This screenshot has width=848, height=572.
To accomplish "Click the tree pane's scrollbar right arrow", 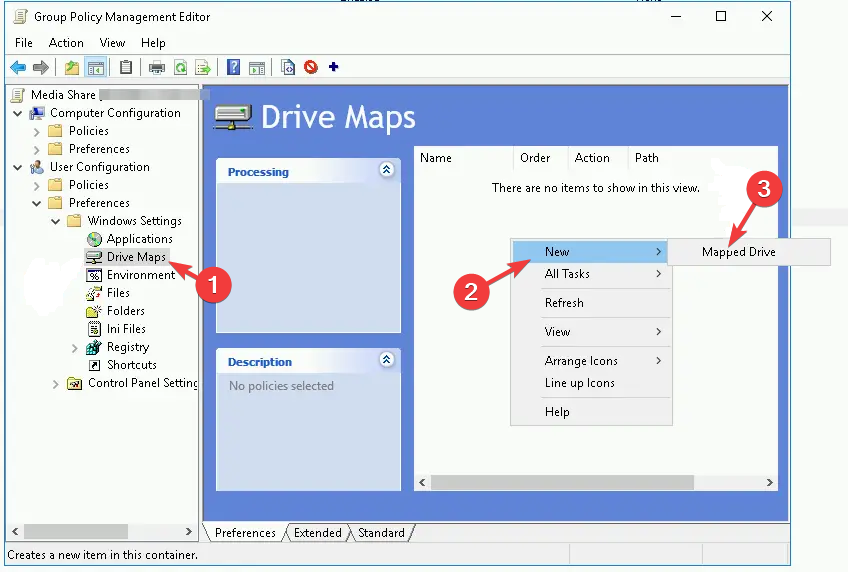I will (188, 531).
